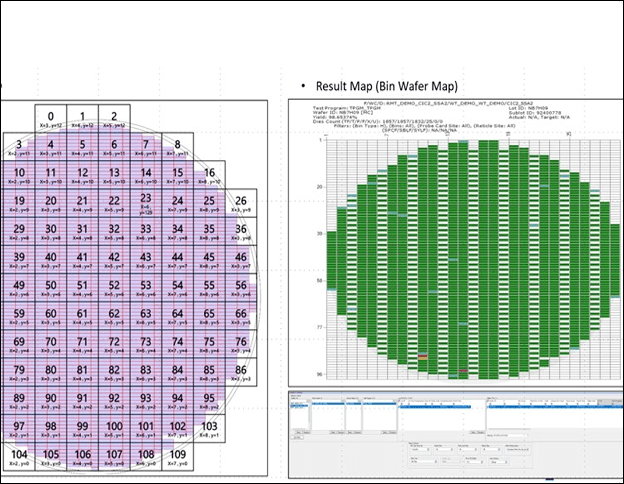The height and width of the screenshot is (484, 624).
Task: Select reticle cell 79 on left side
Action: (19, 372)
